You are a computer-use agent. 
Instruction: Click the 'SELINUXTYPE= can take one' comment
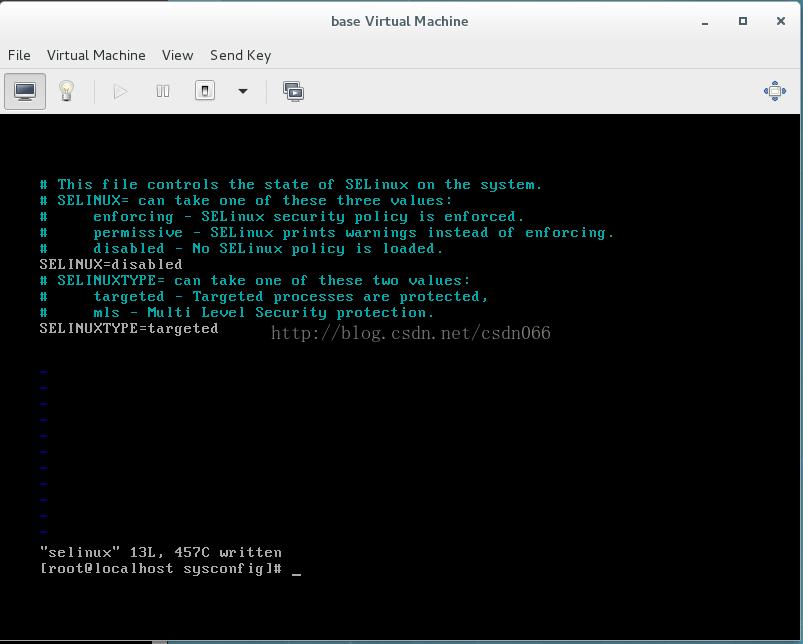pos(255,281)
